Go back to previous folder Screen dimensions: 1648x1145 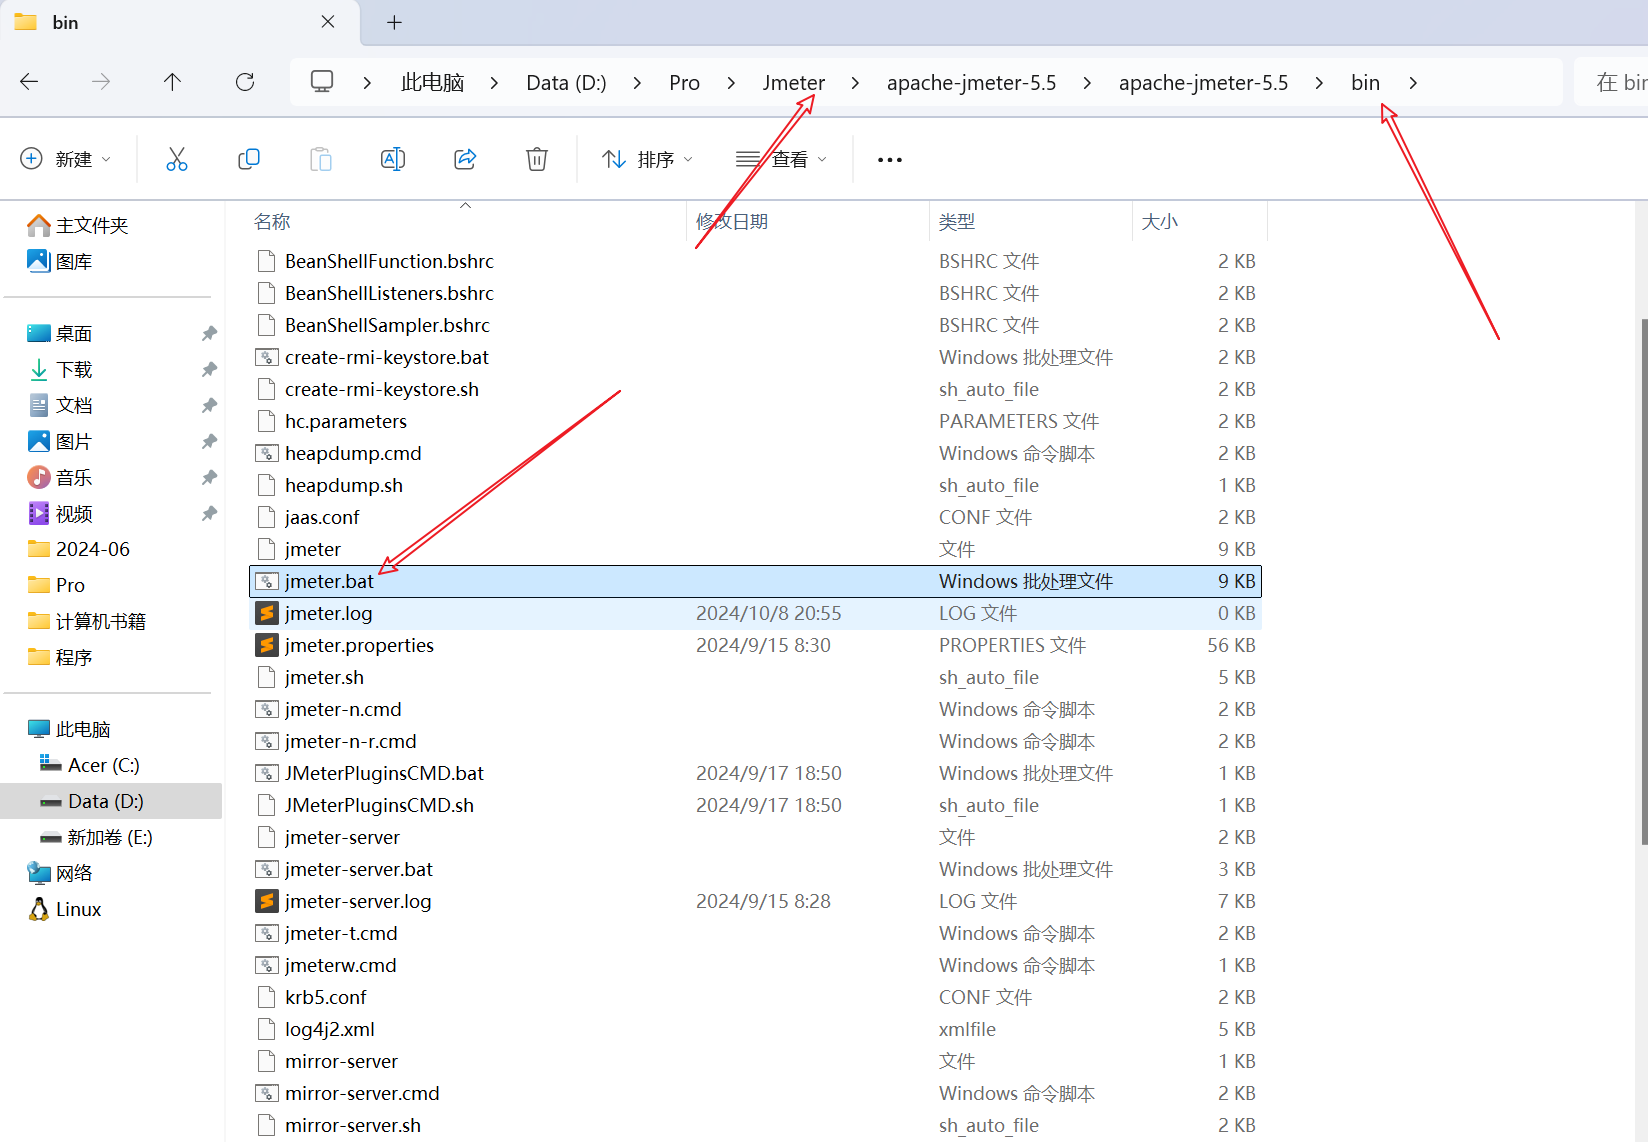pyautogui.click(x=30, y=82)
